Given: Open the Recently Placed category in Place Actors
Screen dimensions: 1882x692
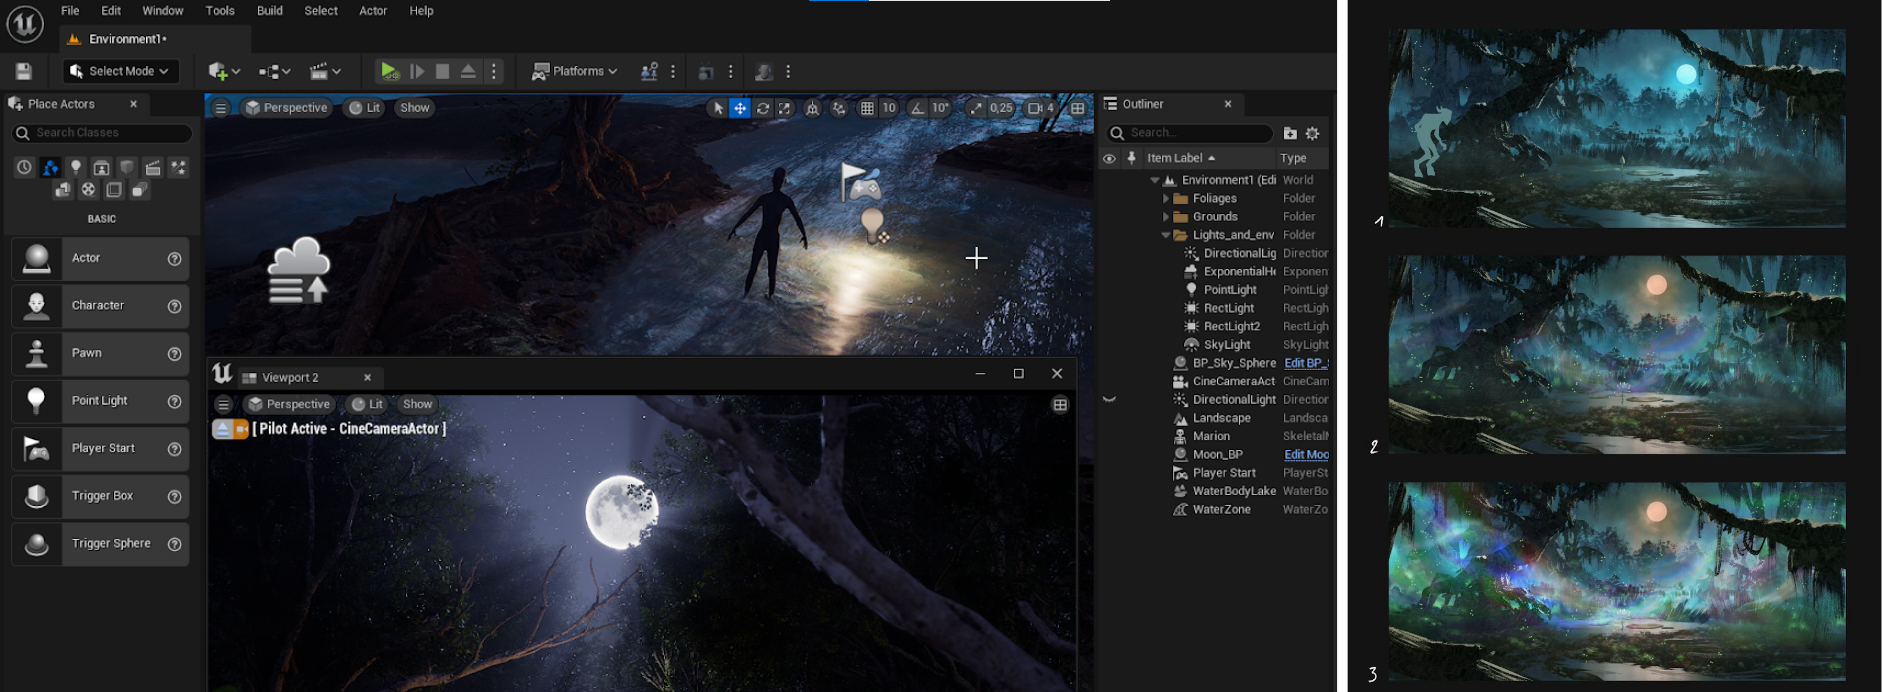Looking at the screenshot, I should tap(24, 167).
